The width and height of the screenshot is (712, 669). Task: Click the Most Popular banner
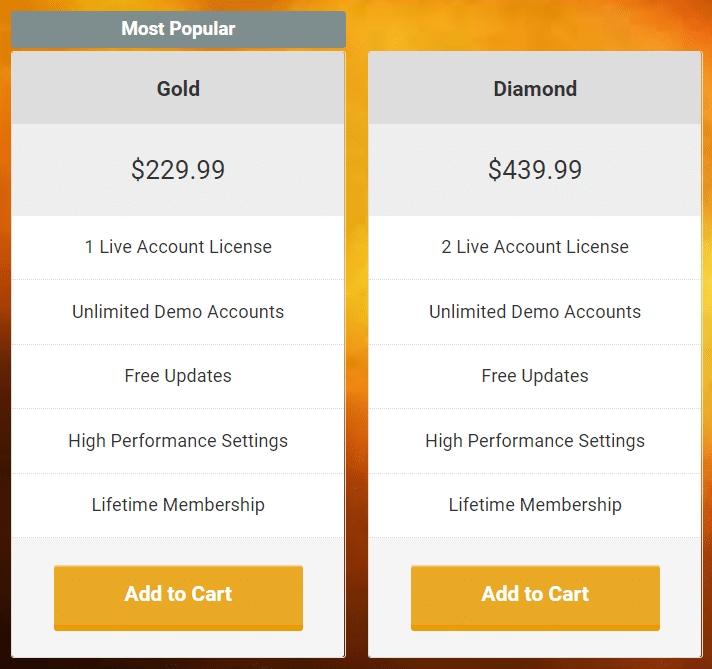pyautogui.click(x=178, y=29)
